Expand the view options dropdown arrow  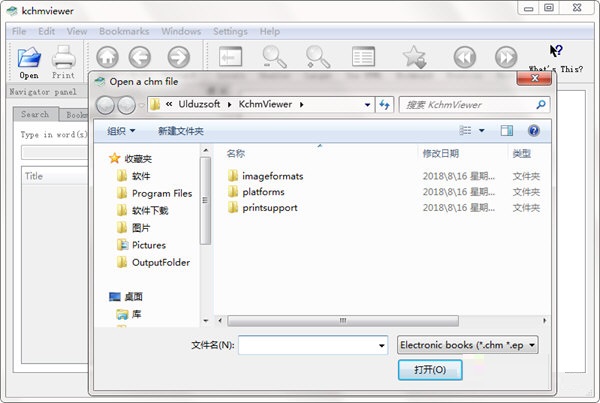[x=482, y=131]
